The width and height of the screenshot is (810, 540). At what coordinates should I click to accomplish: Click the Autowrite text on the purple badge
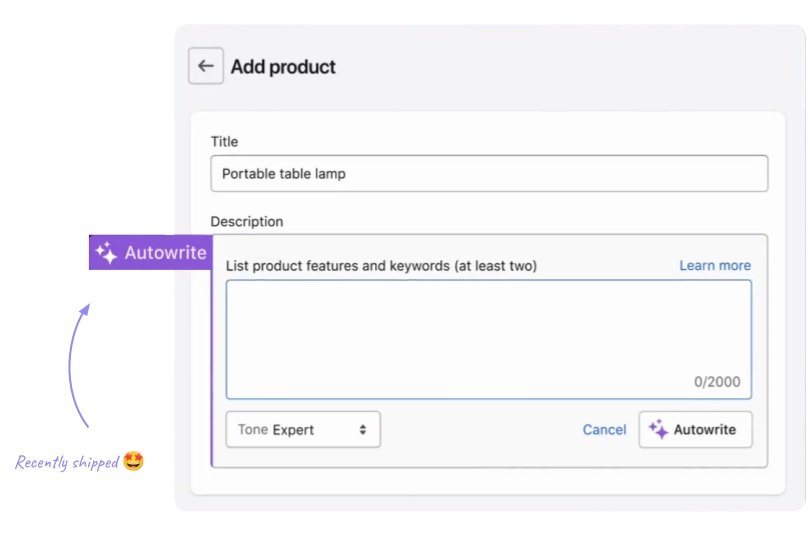pos(165,253)
